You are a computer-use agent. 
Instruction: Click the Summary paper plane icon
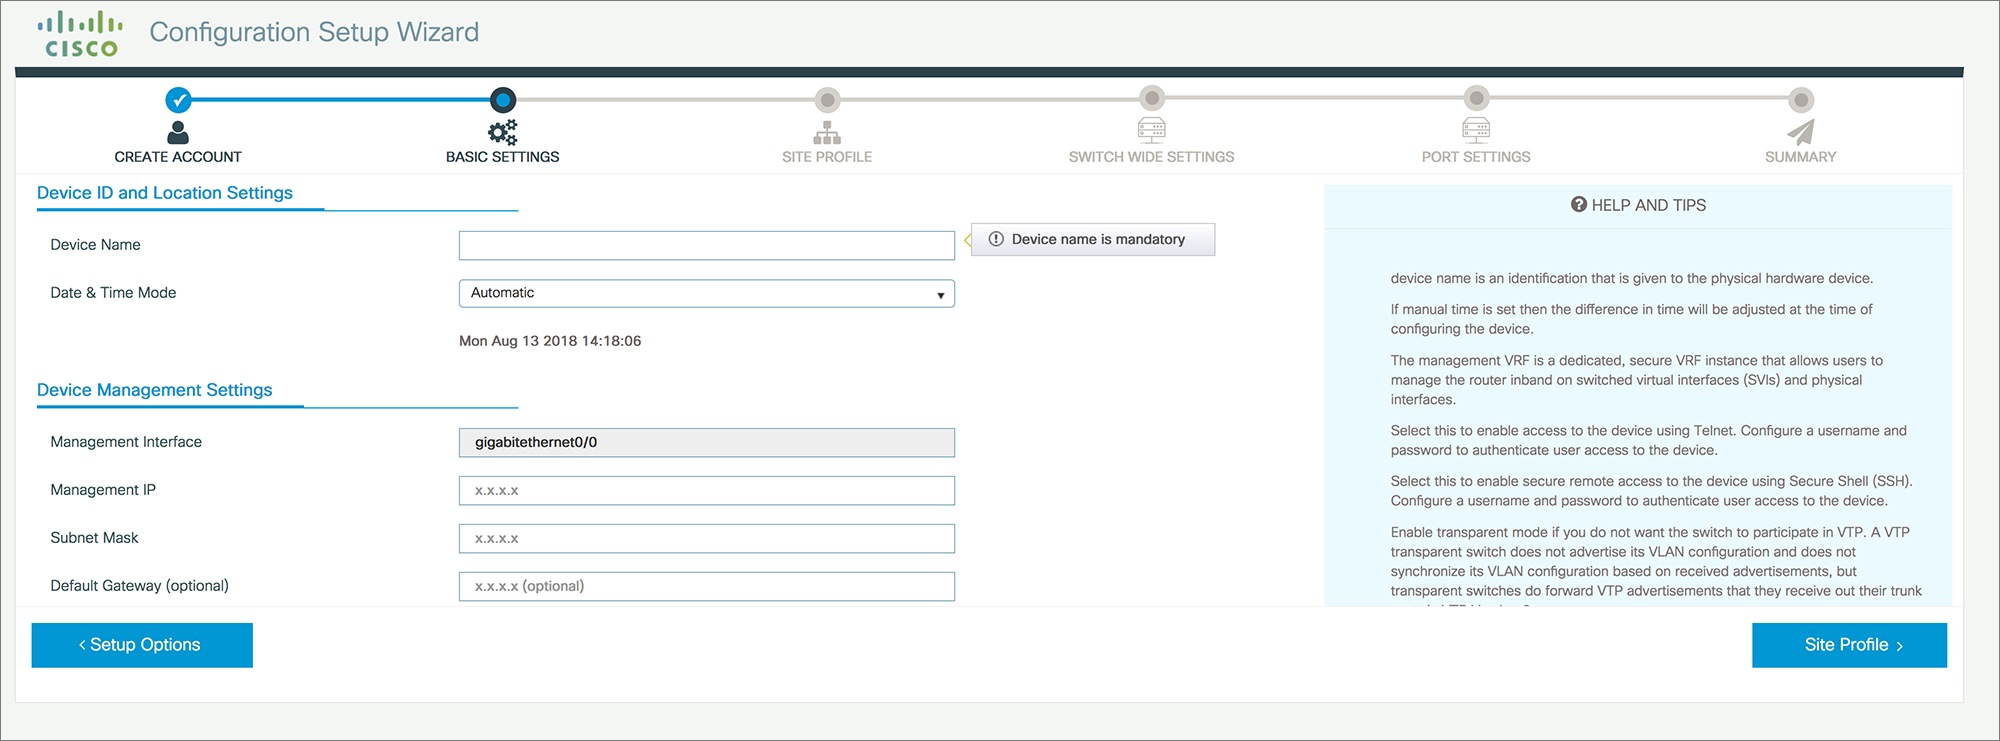tap(1801, 132)
